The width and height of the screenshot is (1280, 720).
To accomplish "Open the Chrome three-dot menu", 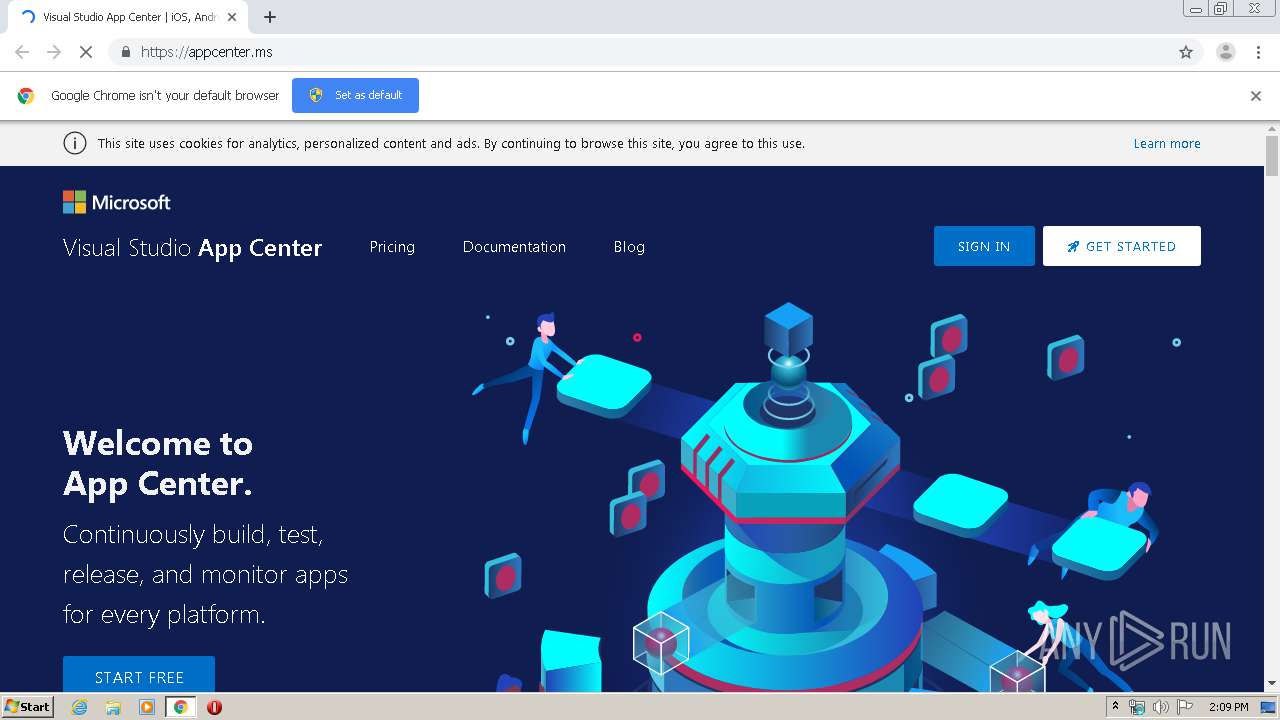I will pyautogui.click(x=1258, y=52).
